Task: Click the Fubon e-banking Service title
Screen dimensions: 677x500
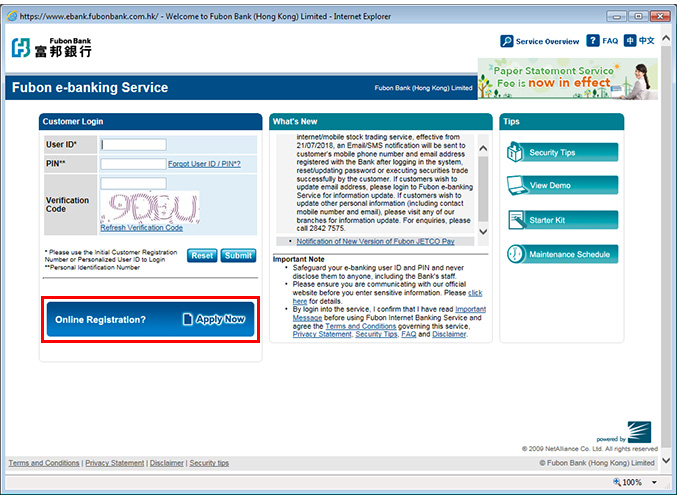Action: tap(90, 88)
